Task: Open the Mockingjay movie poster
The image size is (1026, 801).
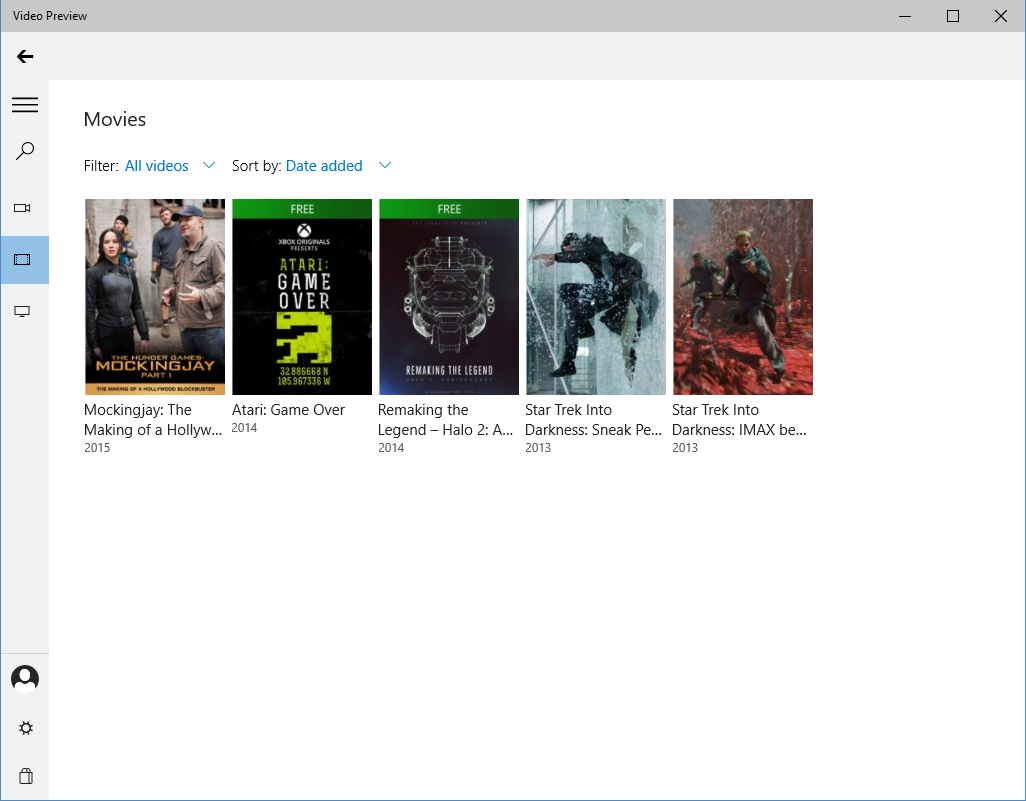Action: pyautogui.click(x=155, y=297)
